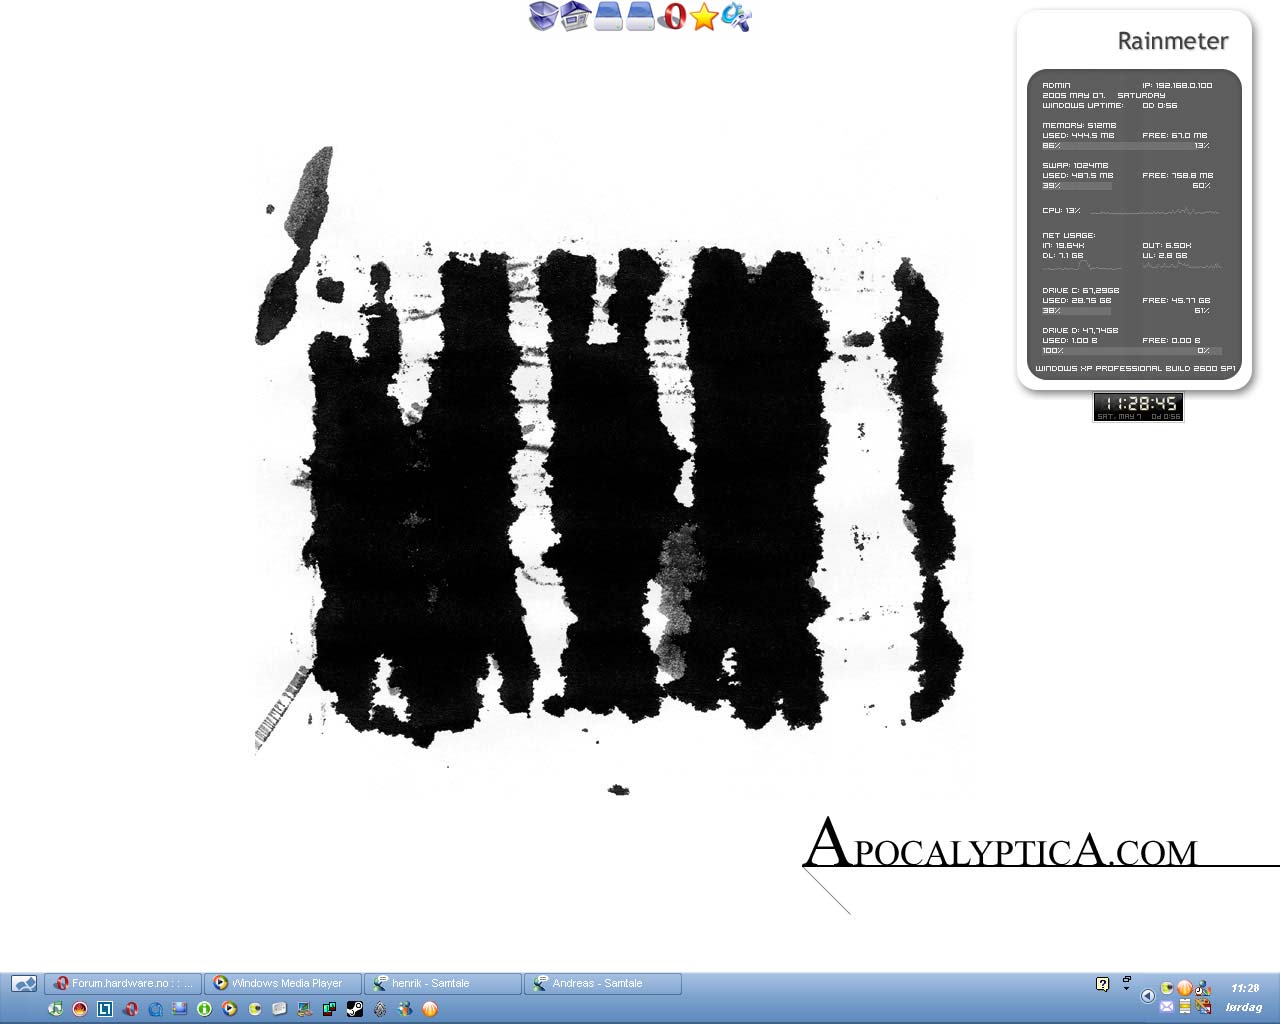Launch the orange ball quick launch icon
This screenshot has height=1024, width=1280.
(x=430, y=1009)
